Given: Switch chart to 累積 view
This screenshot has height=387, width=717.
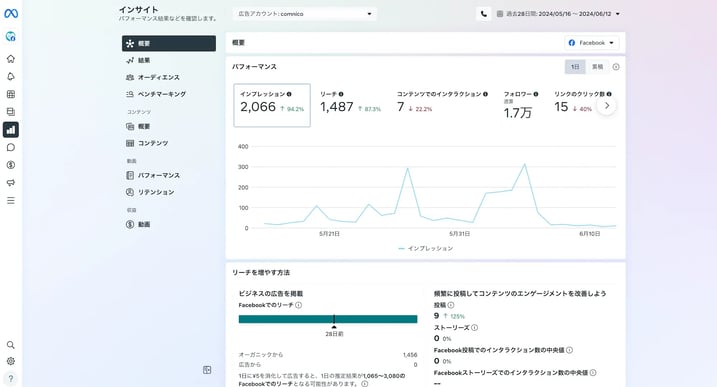Looking at the screenshot, I should pyautogui.click(x=597, y=67).
